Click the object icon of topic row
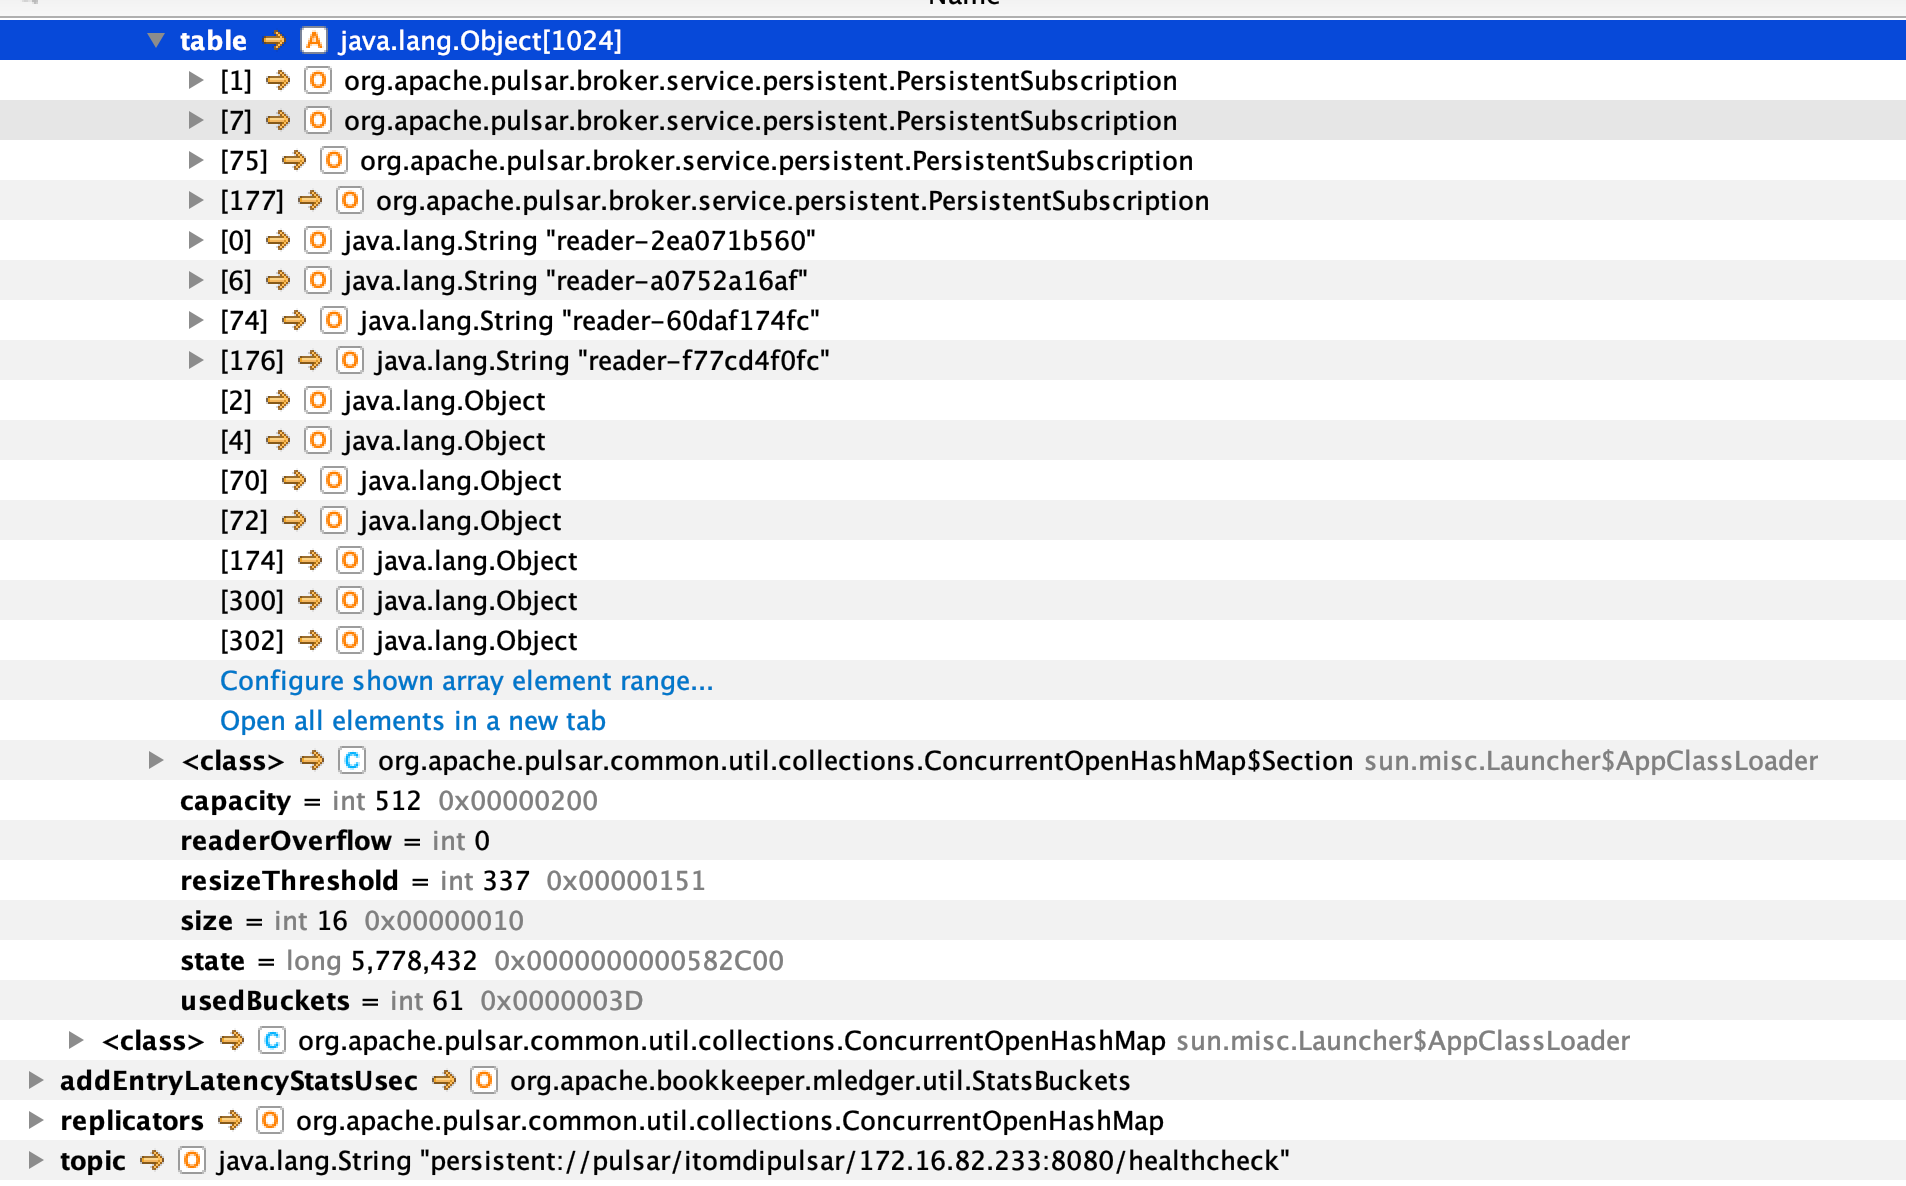The width and height of the screenshot is (1906, 1186). coord(192,1161)
